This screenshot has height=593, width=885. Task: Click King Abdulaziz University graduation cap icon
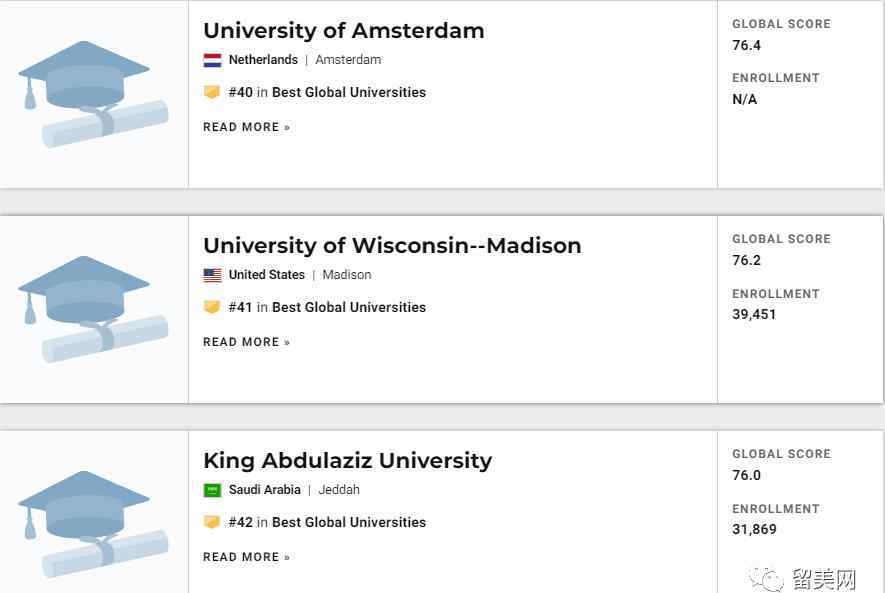pos(92,523)
